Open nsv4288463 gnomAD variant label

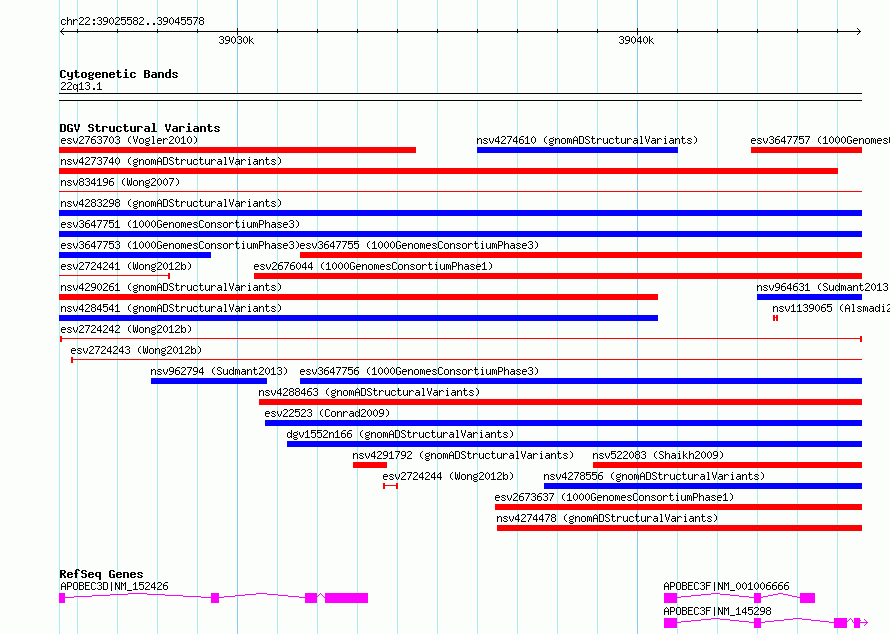[369, 392]
